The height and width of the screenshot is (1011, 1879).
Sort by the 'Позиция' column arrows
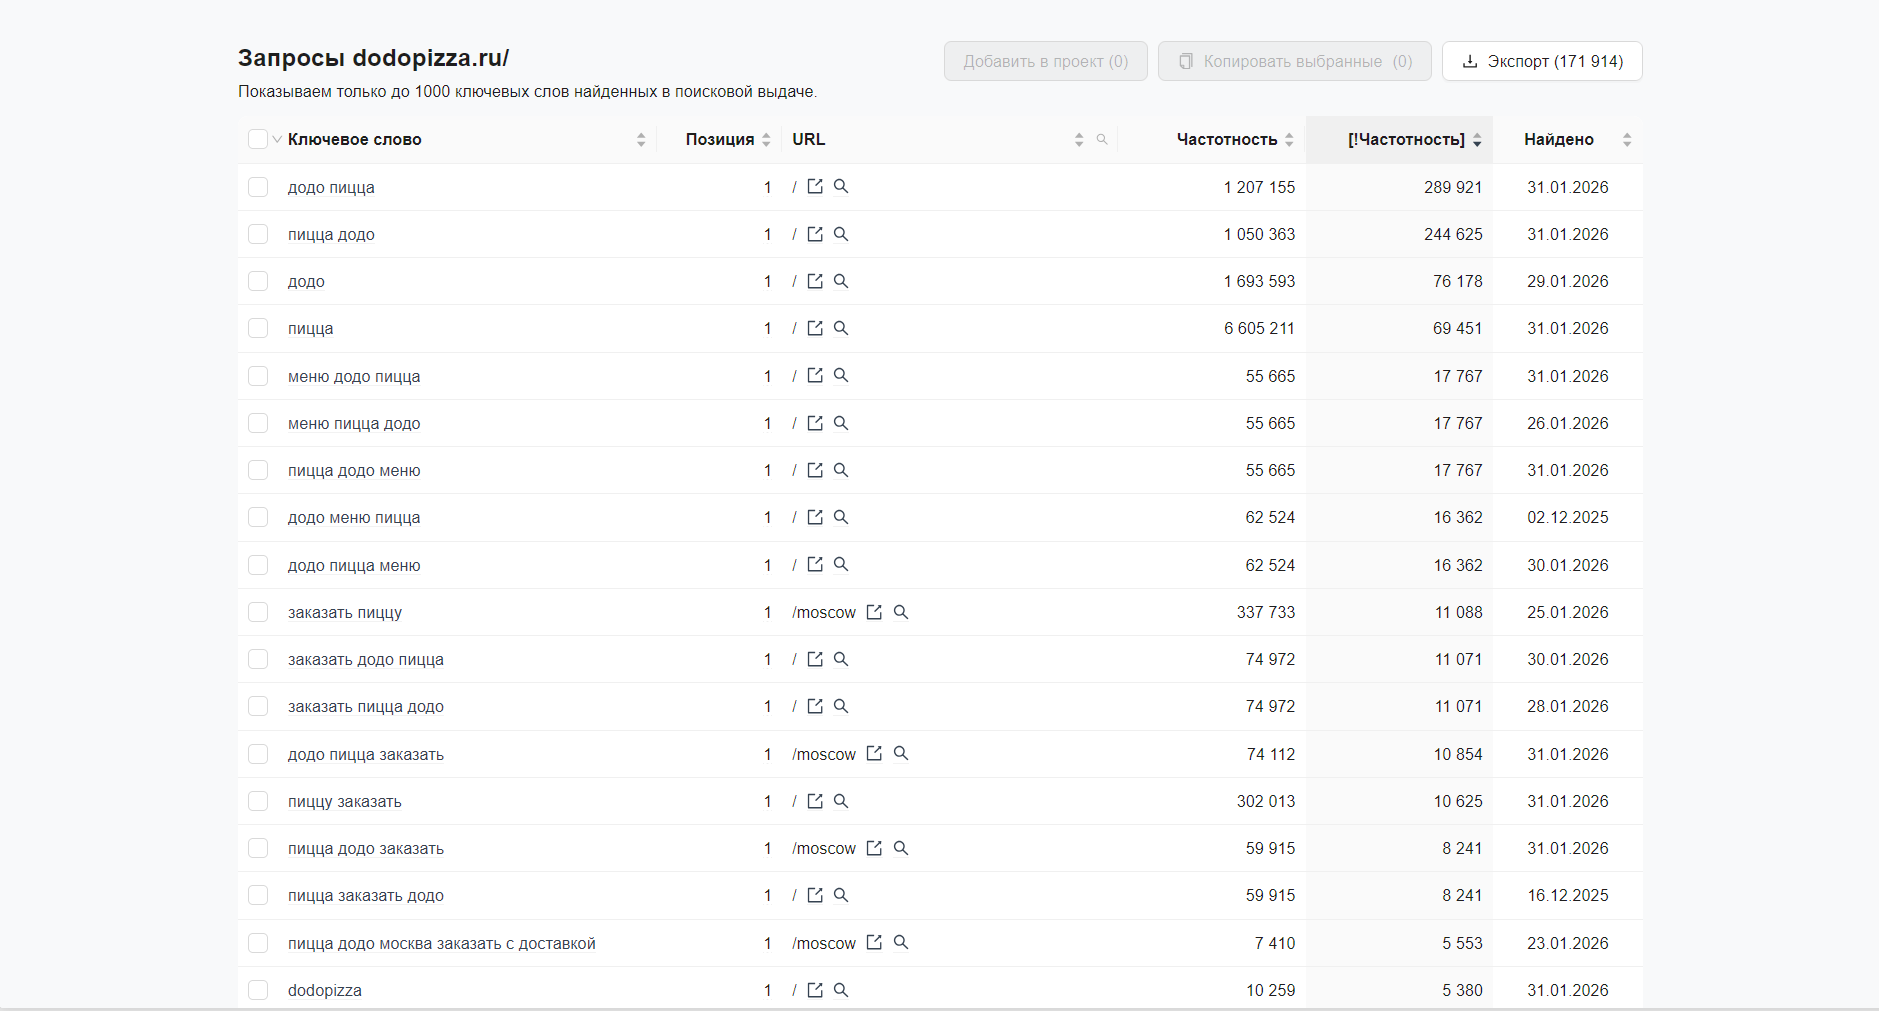point(766,140)
